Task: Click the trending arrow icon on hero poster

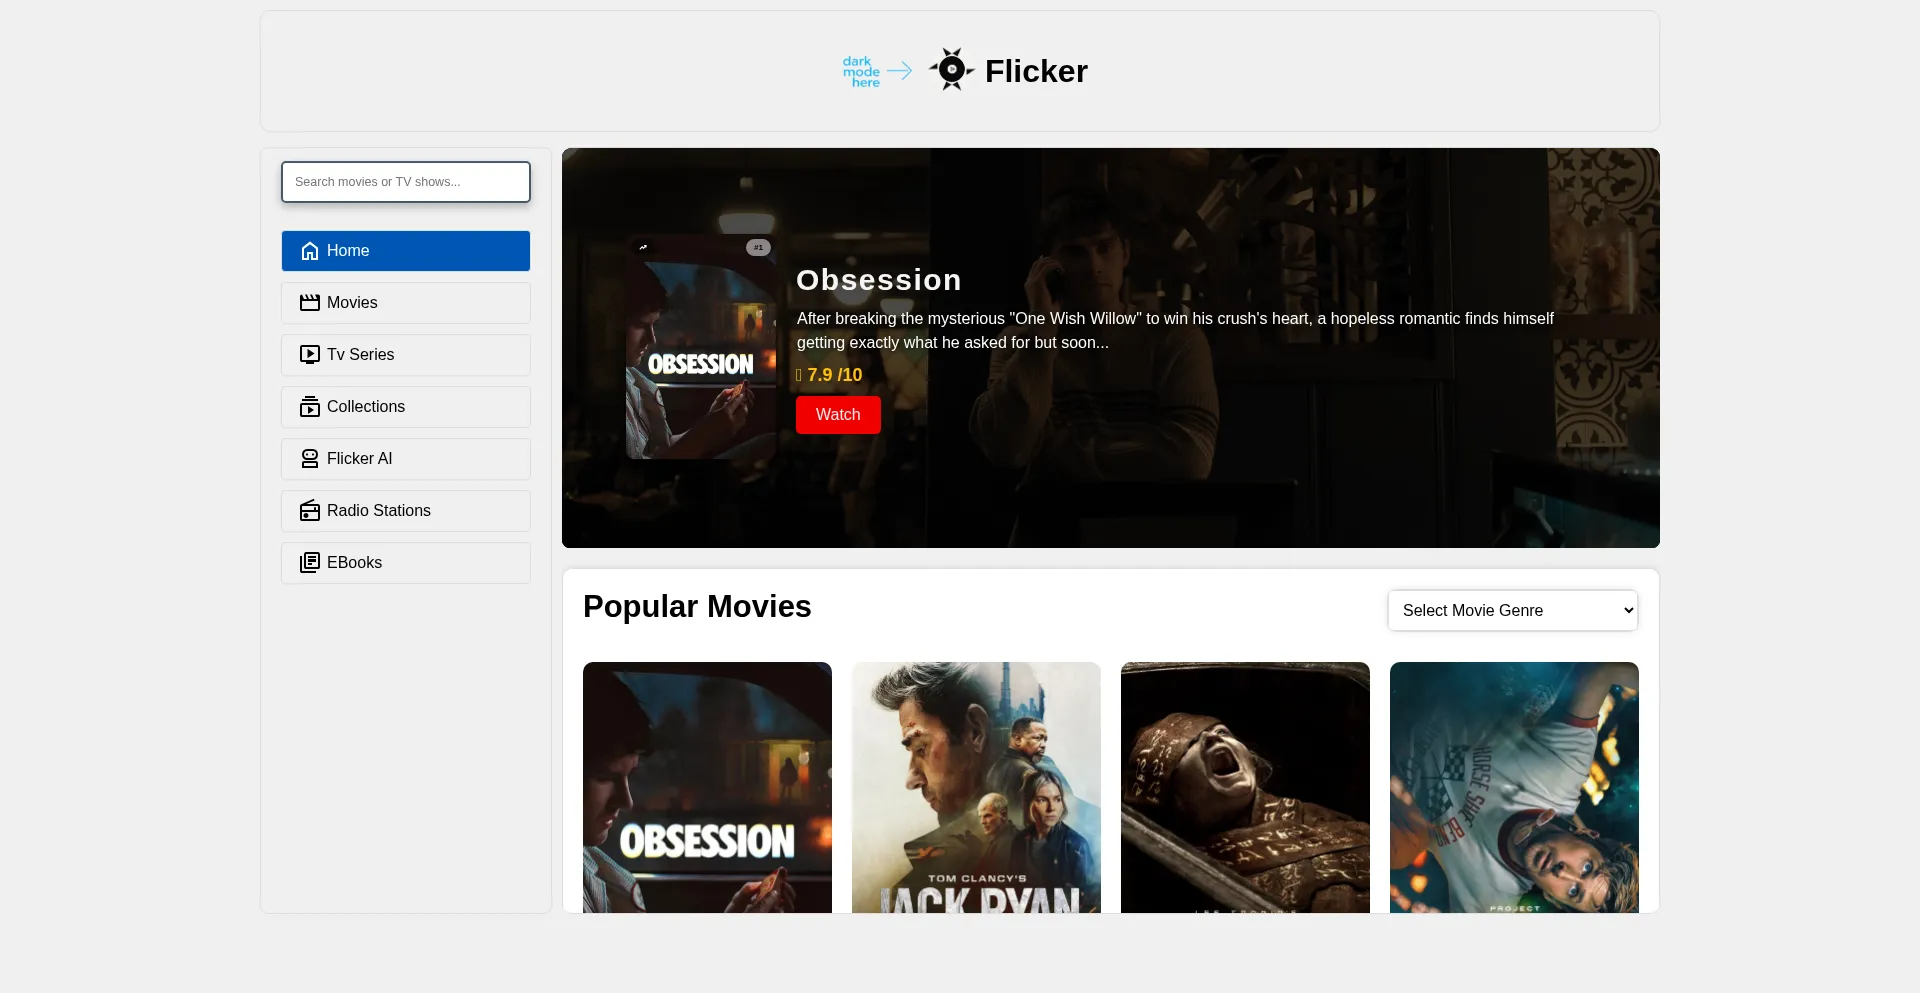Action: pos(643,247)
